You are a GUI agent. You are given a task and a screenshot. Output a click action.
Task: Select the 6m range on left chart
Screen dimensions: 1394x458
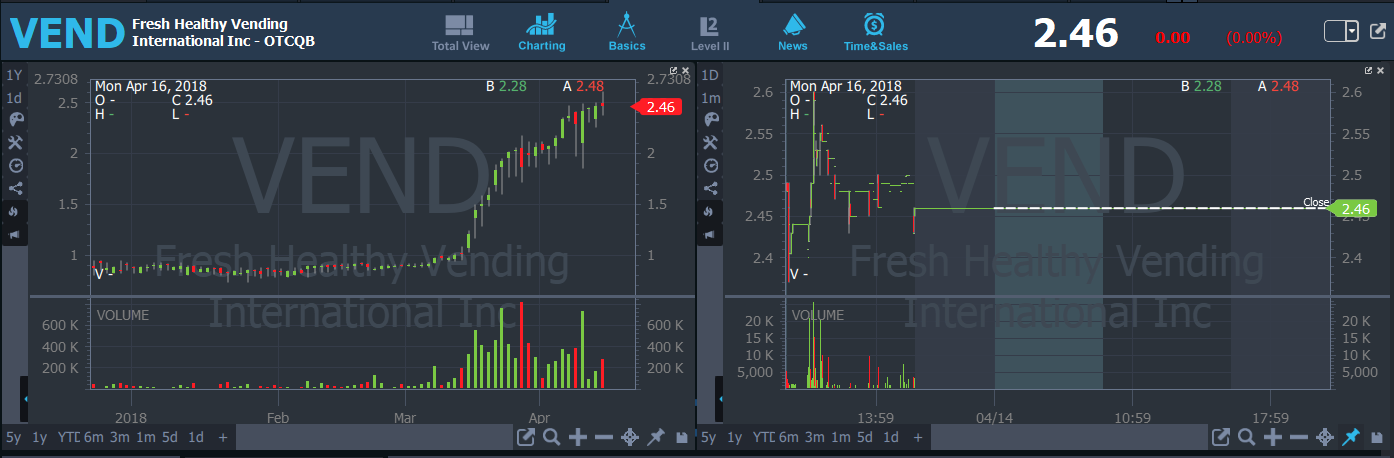(x=93, y=437)
